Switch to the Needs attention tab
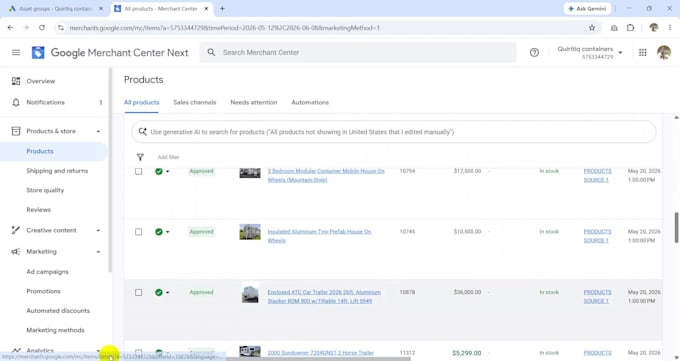This screenshot has width=680, height=361. coord(254,102)
